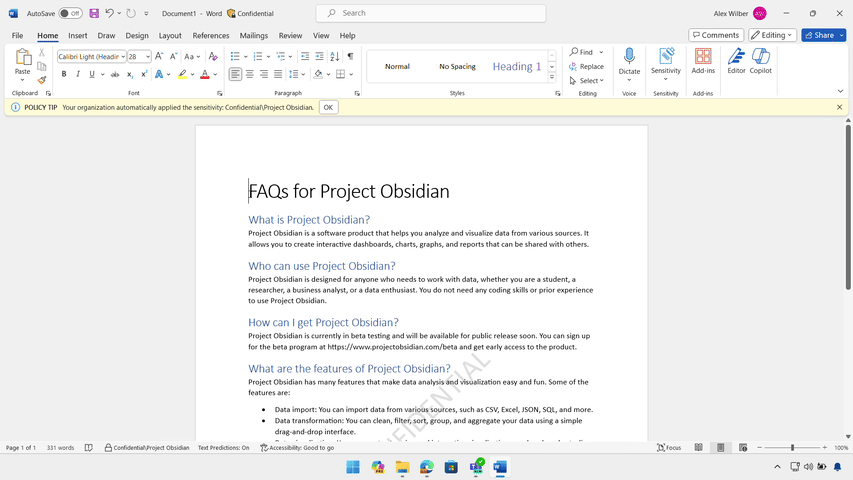Open the Sensitivity label icon
853x480 pixels.
[666, 56]
